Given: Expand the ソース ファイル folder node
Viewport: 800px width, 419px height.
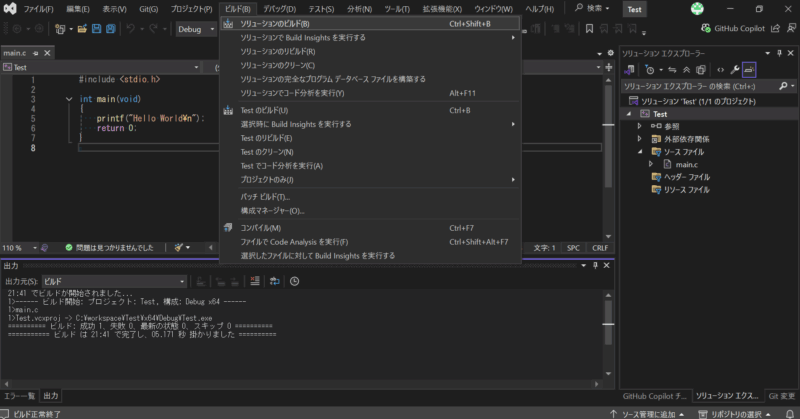Looking at the screenshot, I should tap(640, 151).
